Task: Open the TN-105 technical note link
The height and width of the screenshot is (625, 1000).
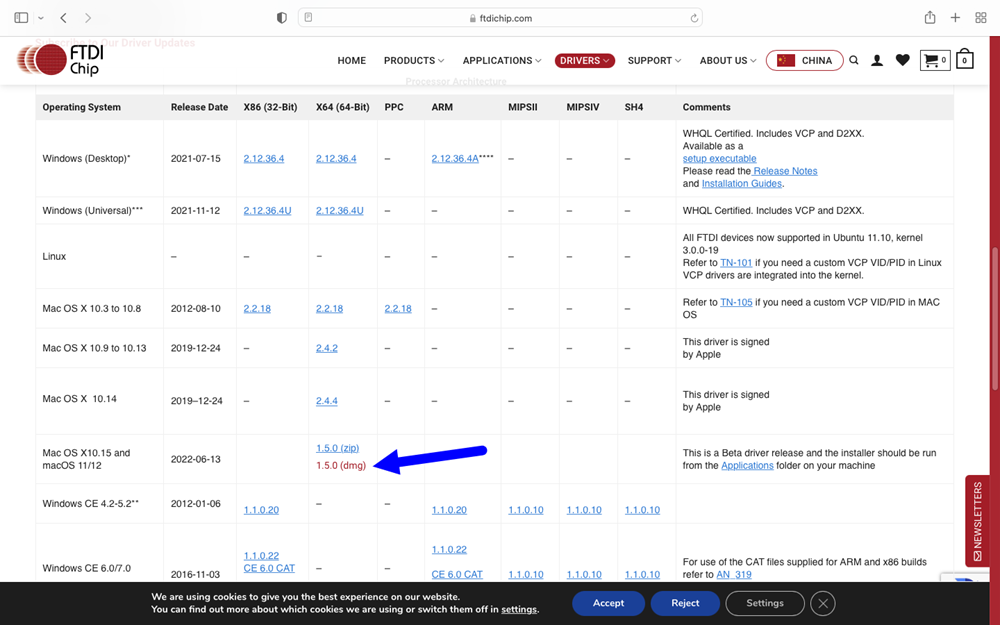Action: 736,302
